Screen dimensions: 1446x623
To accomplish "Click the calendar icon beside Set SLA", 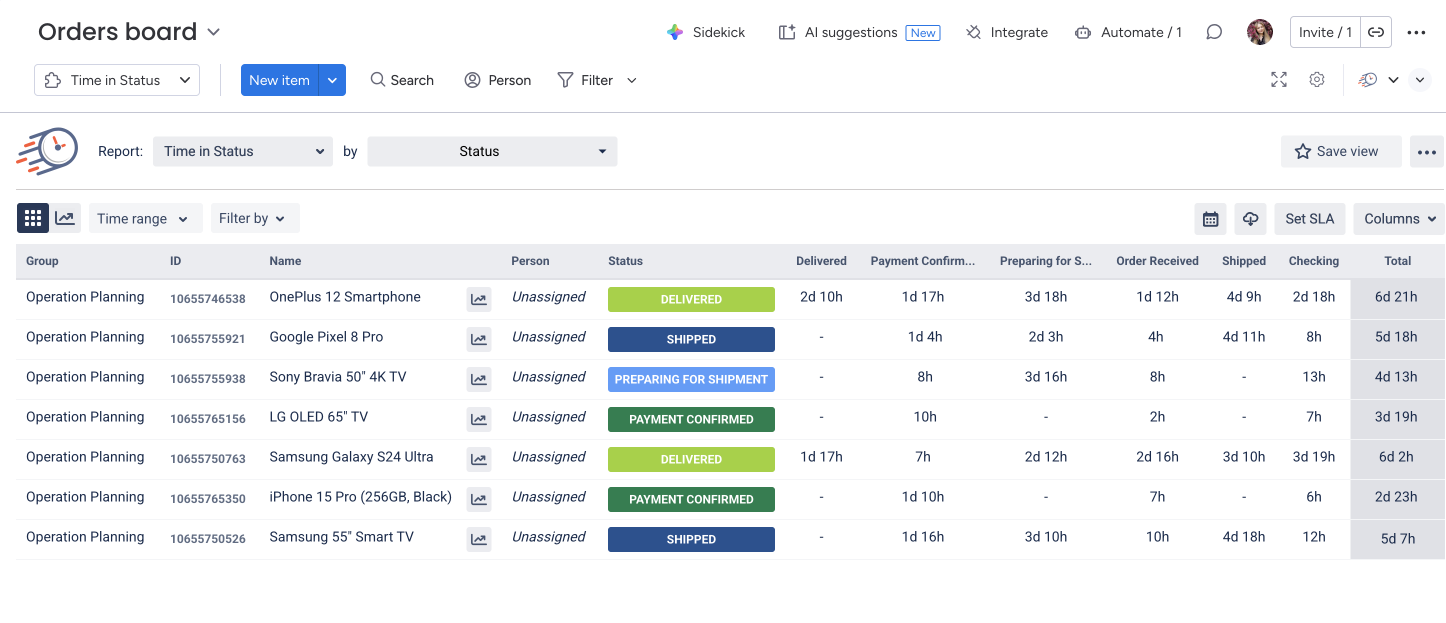I will (x=1210, y=219).
